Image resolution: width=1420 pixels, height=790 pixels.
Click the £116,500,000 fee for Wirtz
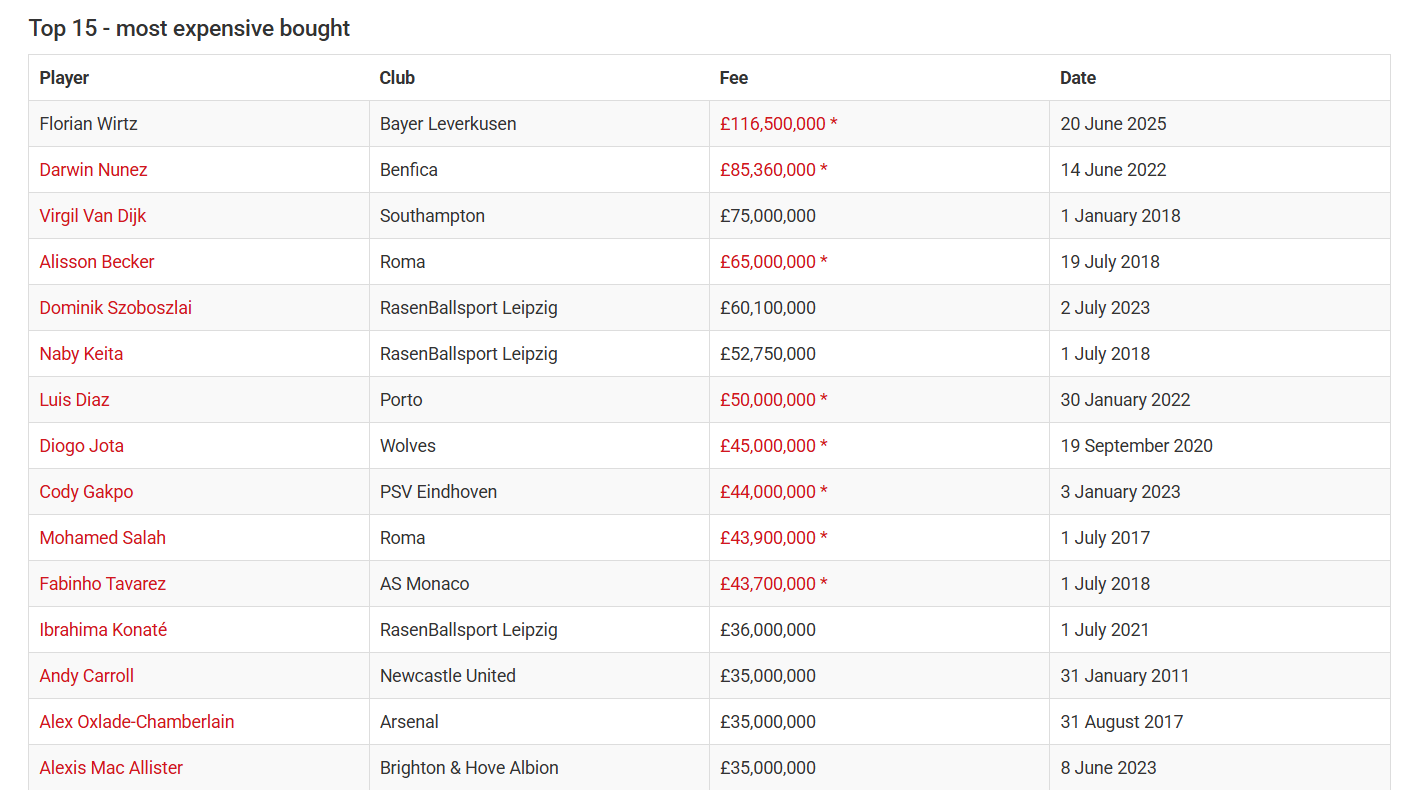[779, 124]
